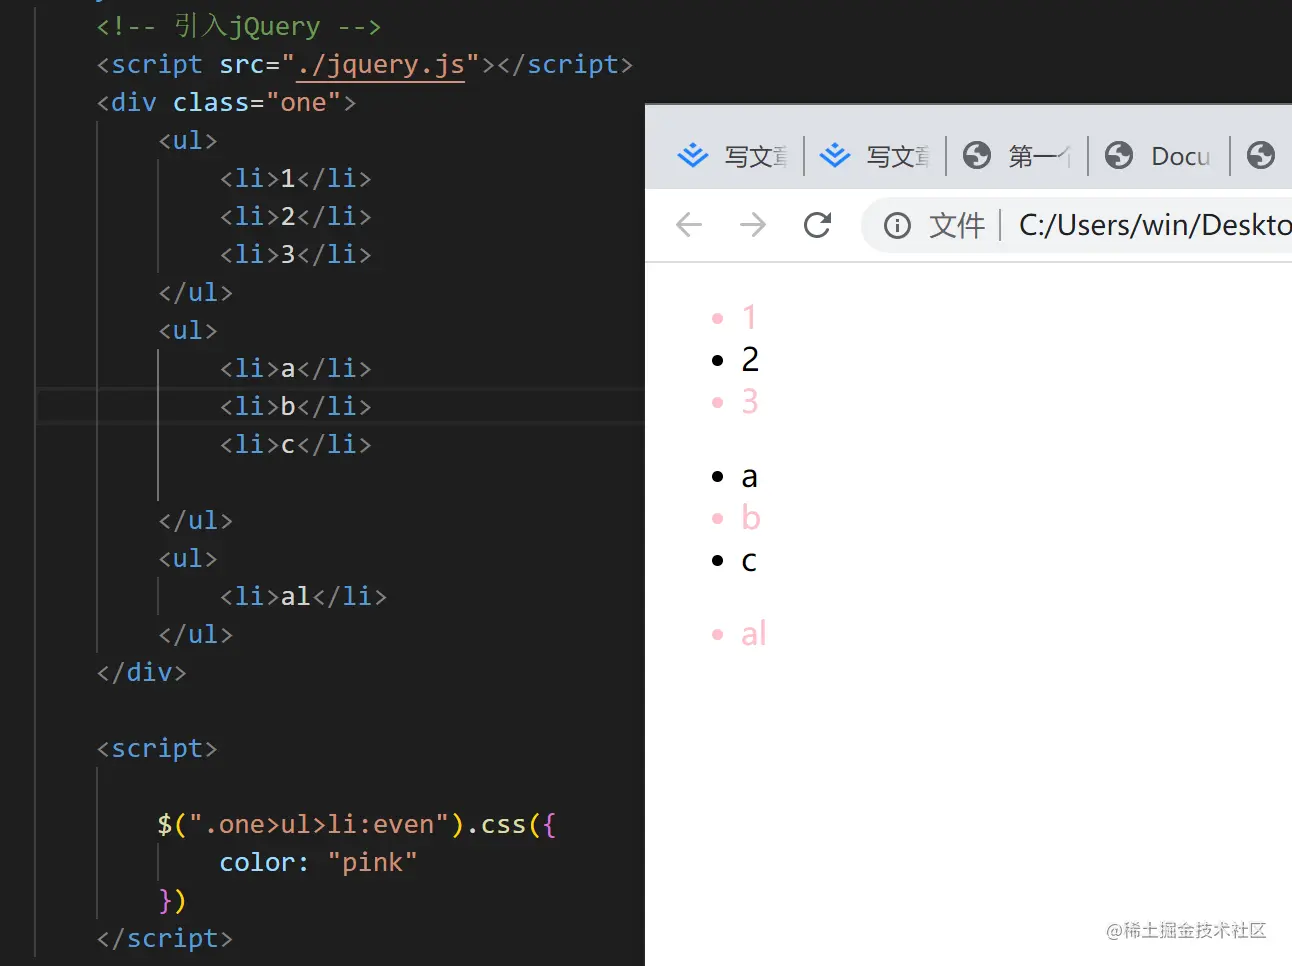The width and height of the screenshot is (1292, 966).
Task: Click the .one>ul>li:even selector string
Action: coord(319,825)
